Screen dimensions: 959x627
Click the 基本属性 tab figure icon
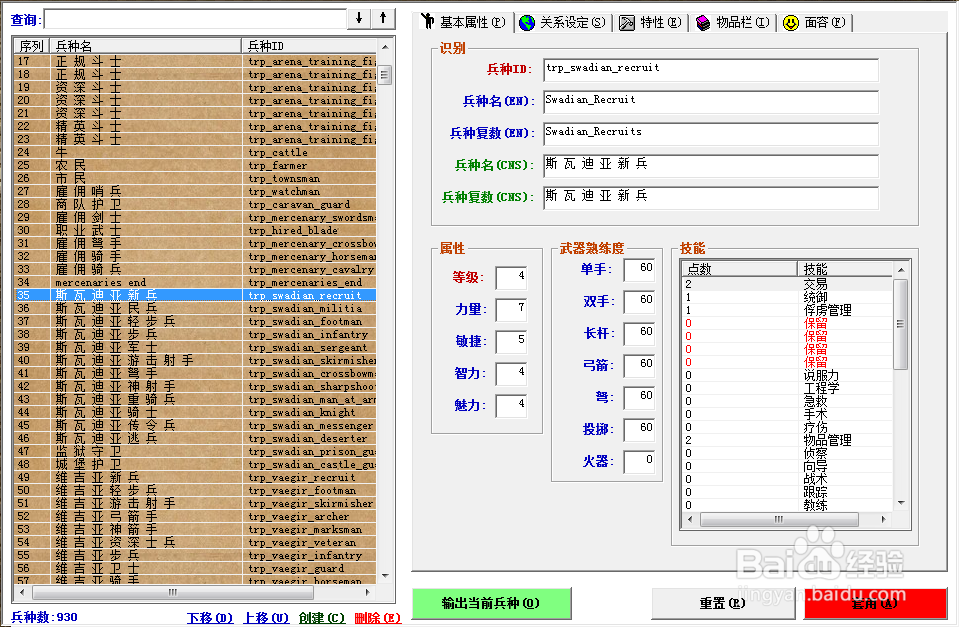coord(429,21)
